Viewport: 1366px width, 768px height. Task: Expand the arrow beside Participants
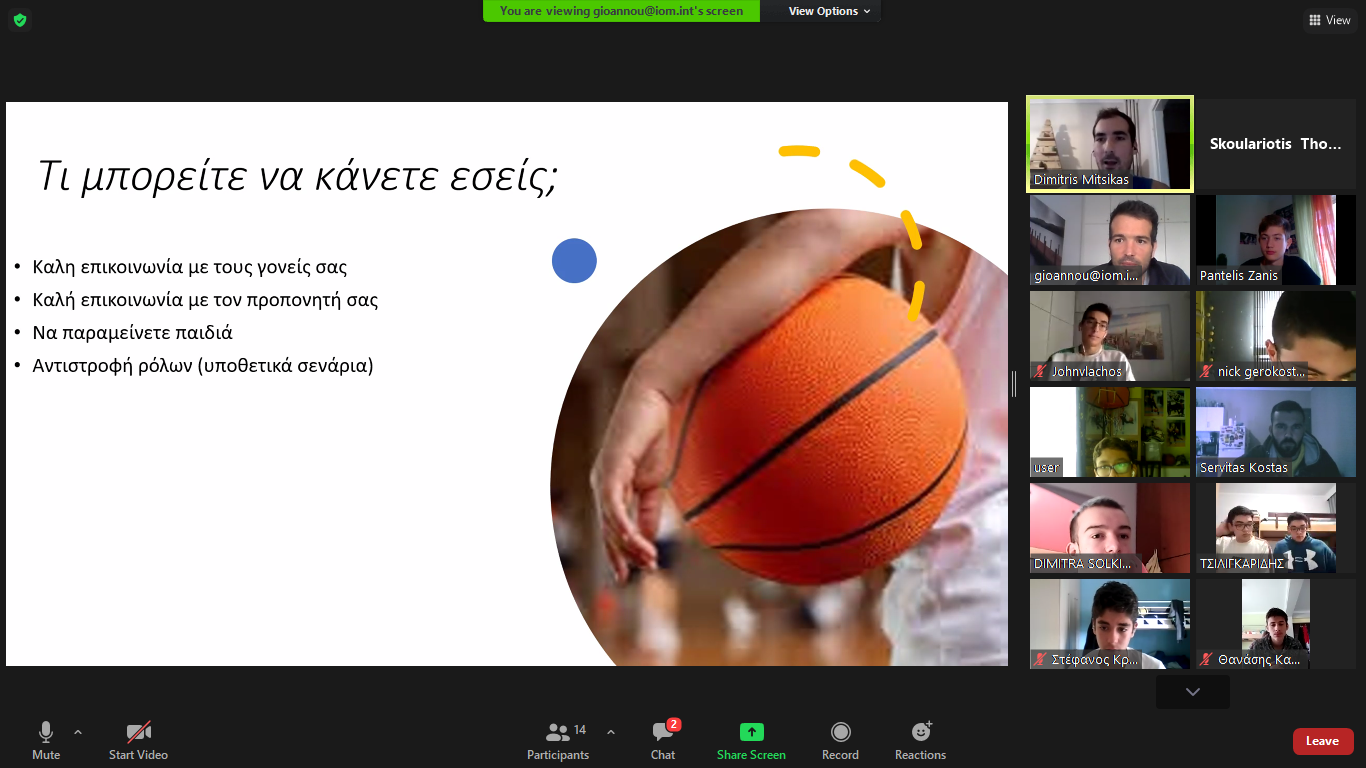click(x=611, y=732)
